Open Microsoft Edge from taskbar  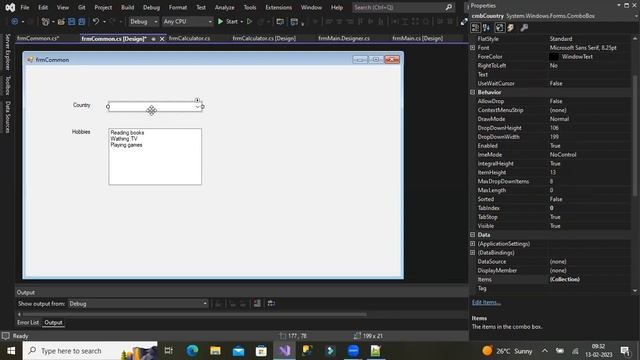(192, 351)
